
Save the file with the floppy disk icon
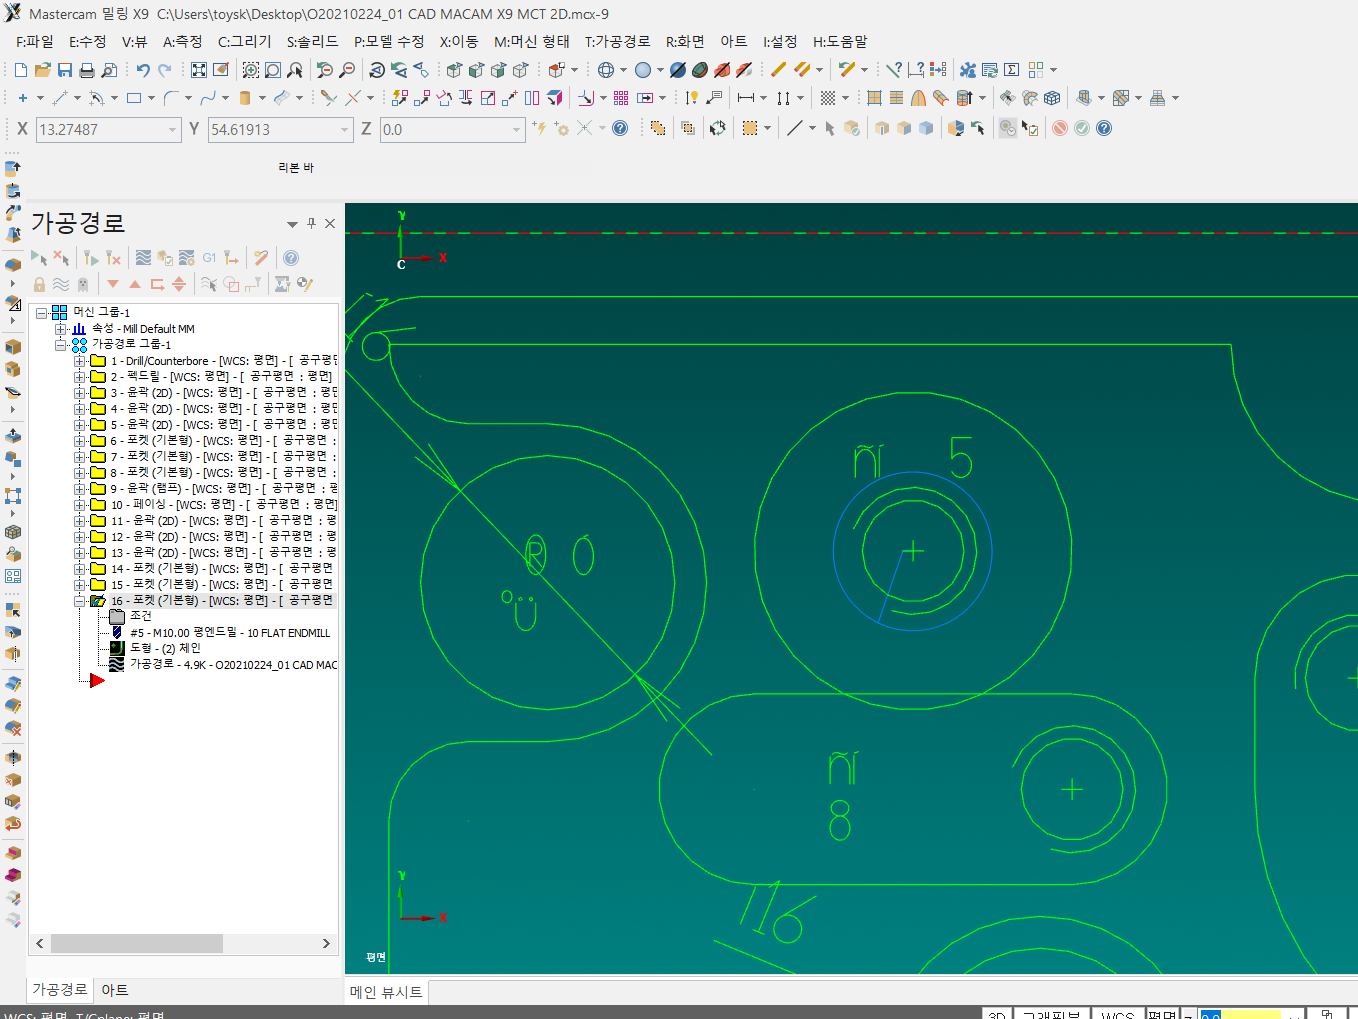(x=65, y=70)
